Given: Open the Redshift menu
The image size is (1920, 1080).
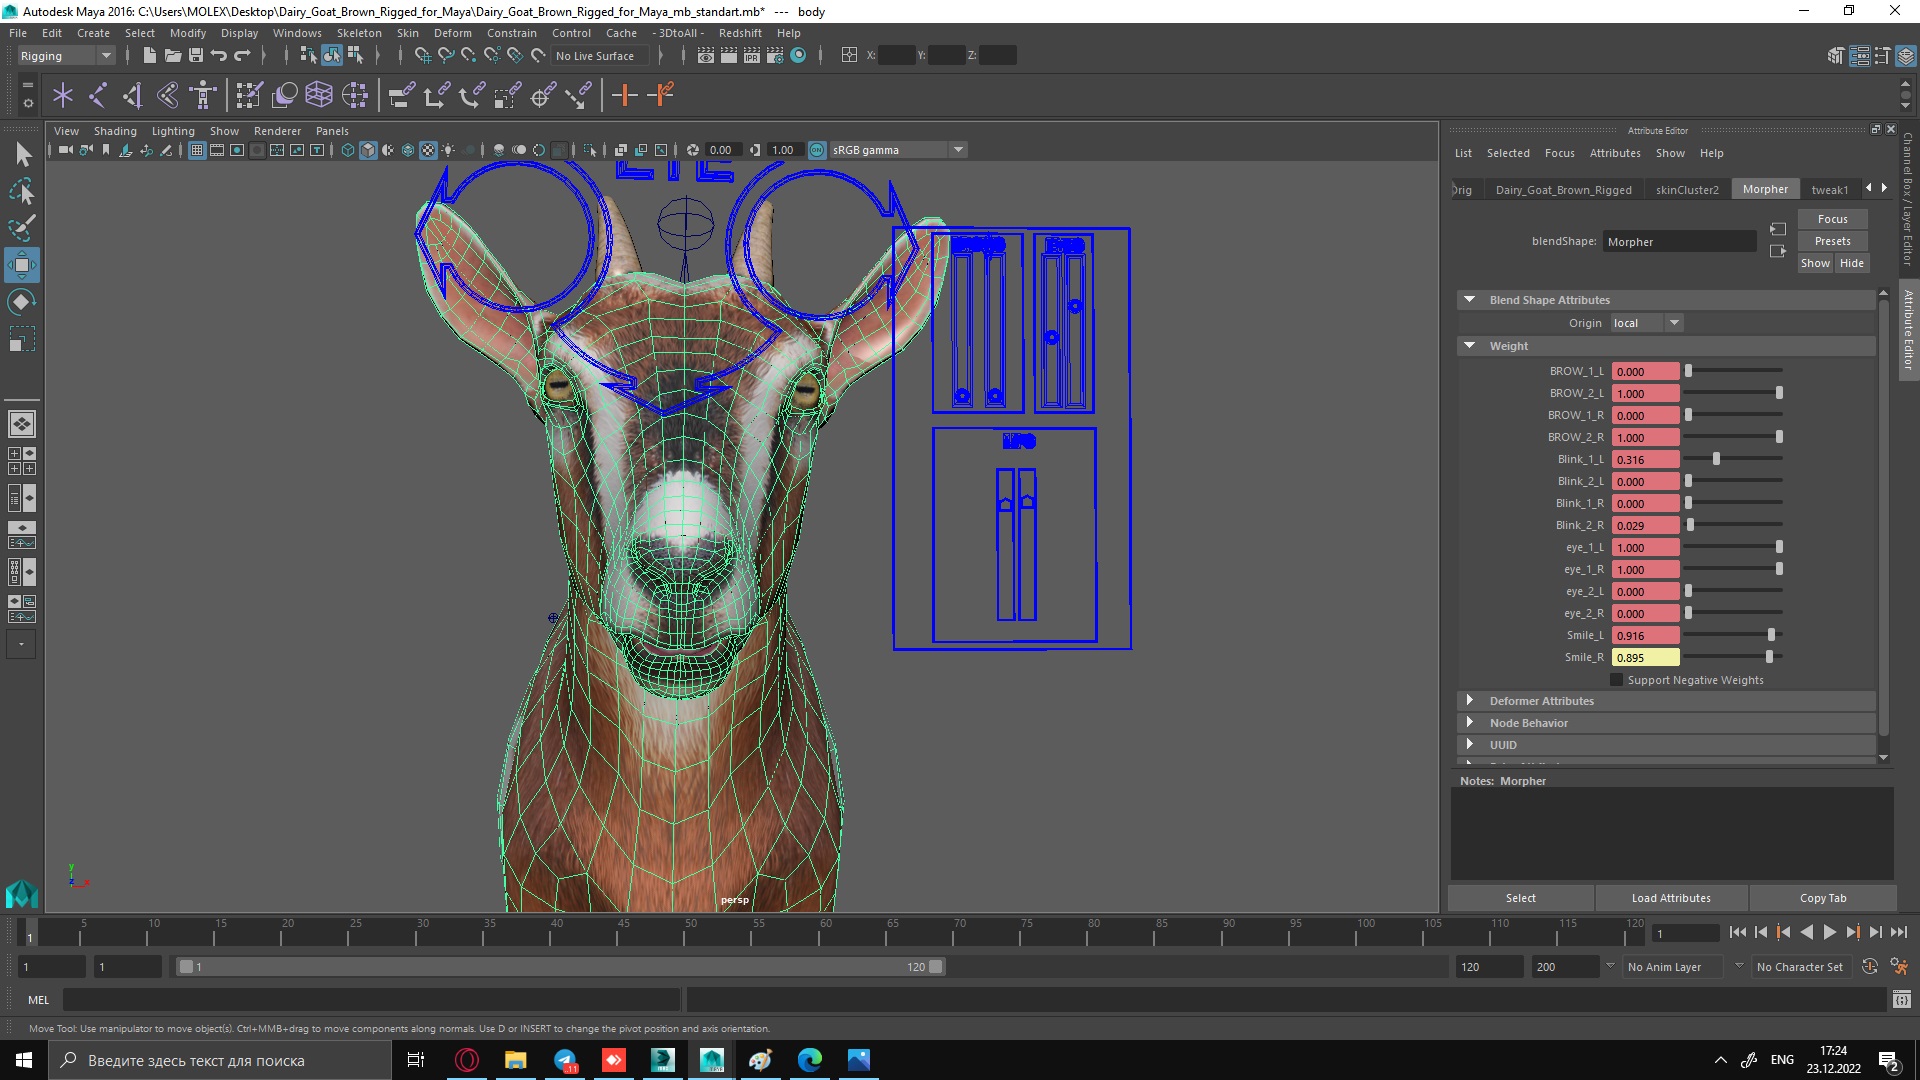Looking at the screenshot, I should (740, 33).
